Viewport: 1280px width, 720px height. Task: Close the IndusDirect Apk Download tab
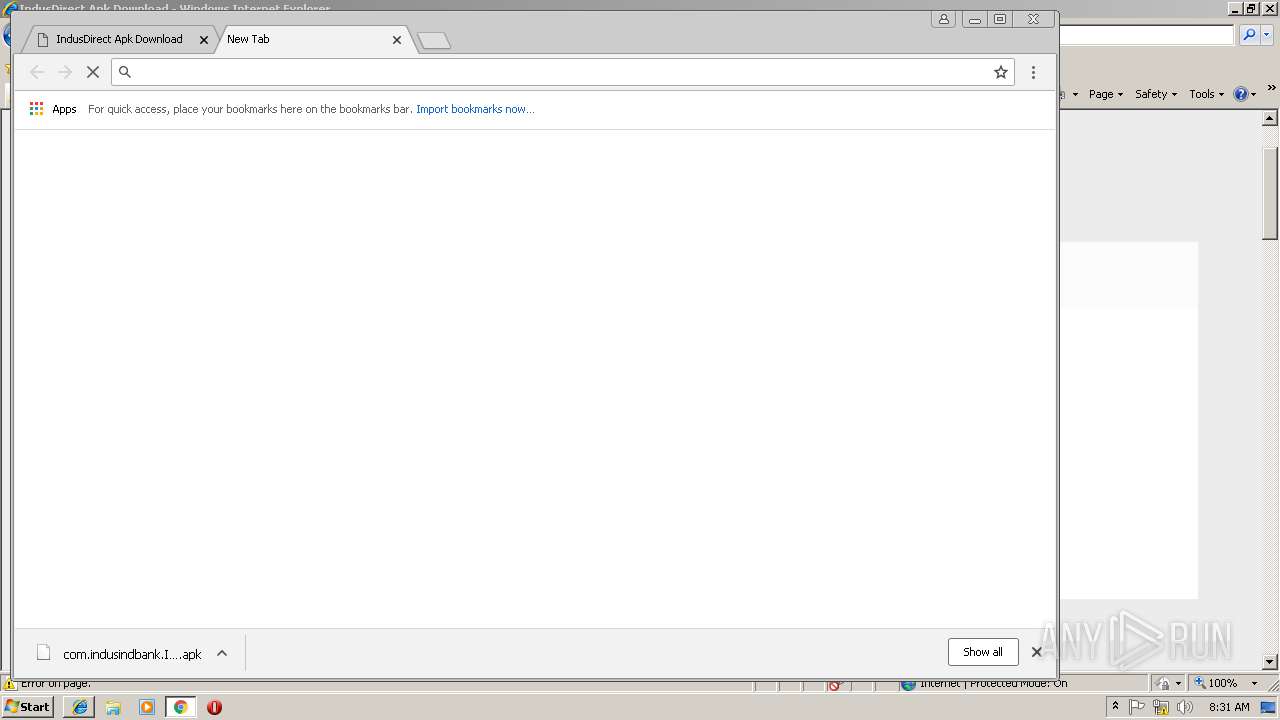(x=204, y=40)
